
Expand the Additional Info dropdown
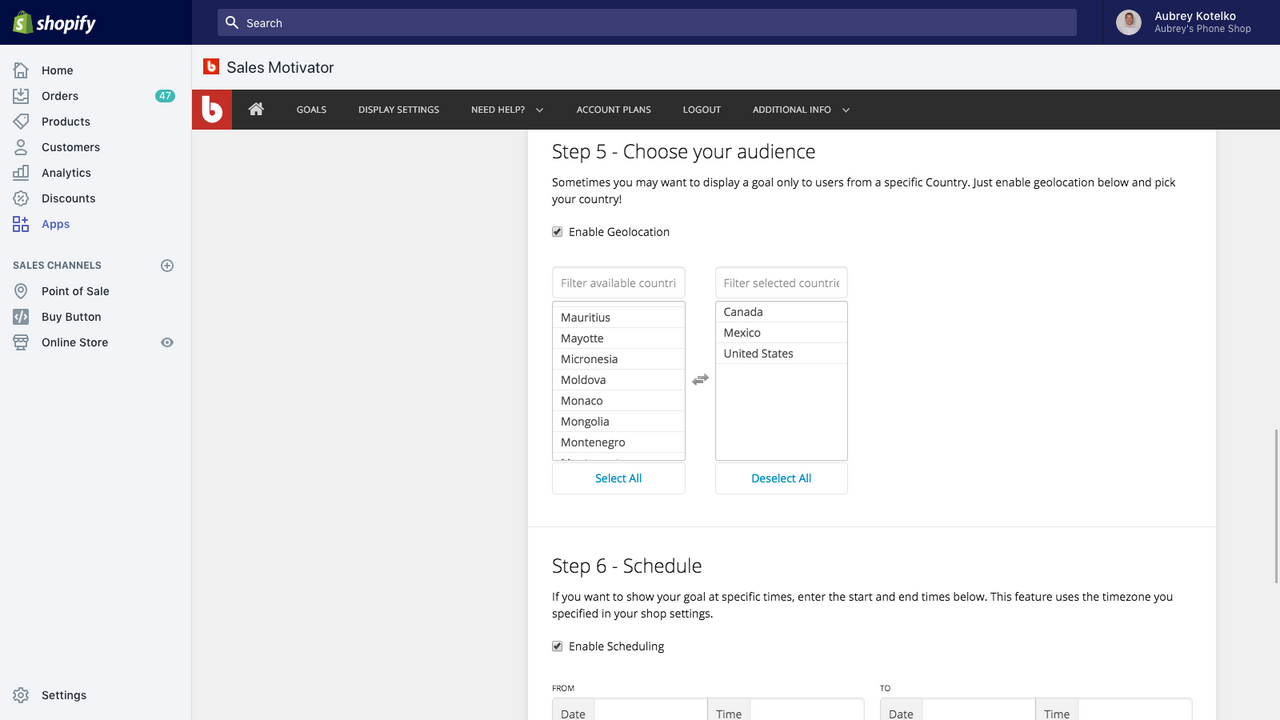[801, 110]
